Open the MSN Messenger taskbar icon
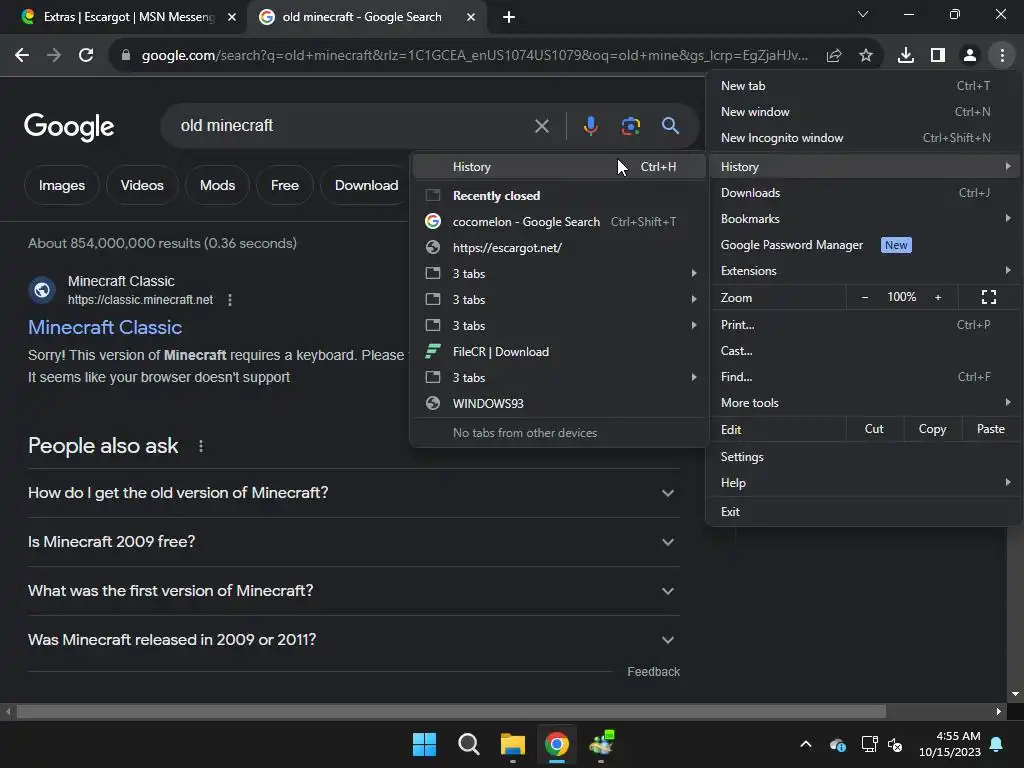The image size is (1024, 768). click(601, 744)
